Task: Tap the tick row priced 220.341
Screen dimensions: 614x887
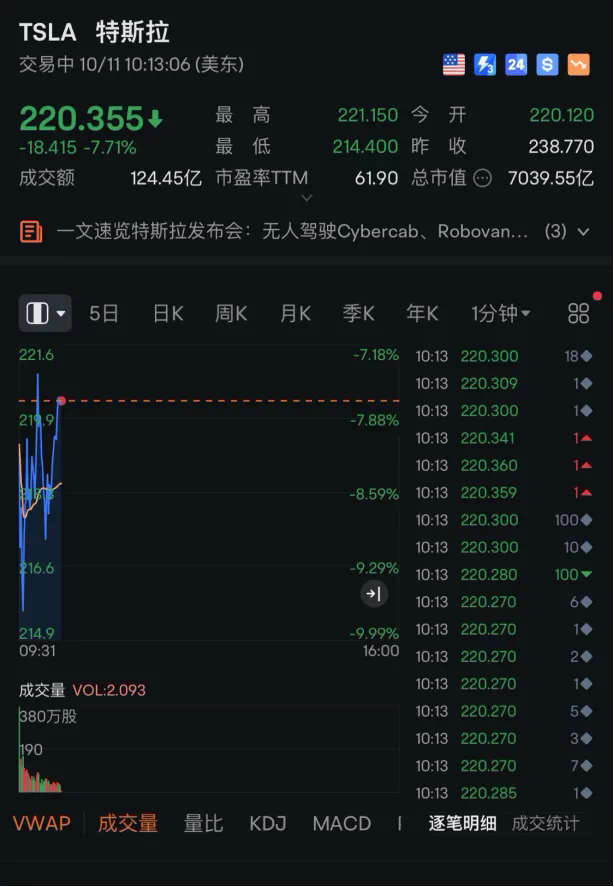Action: 504,438
